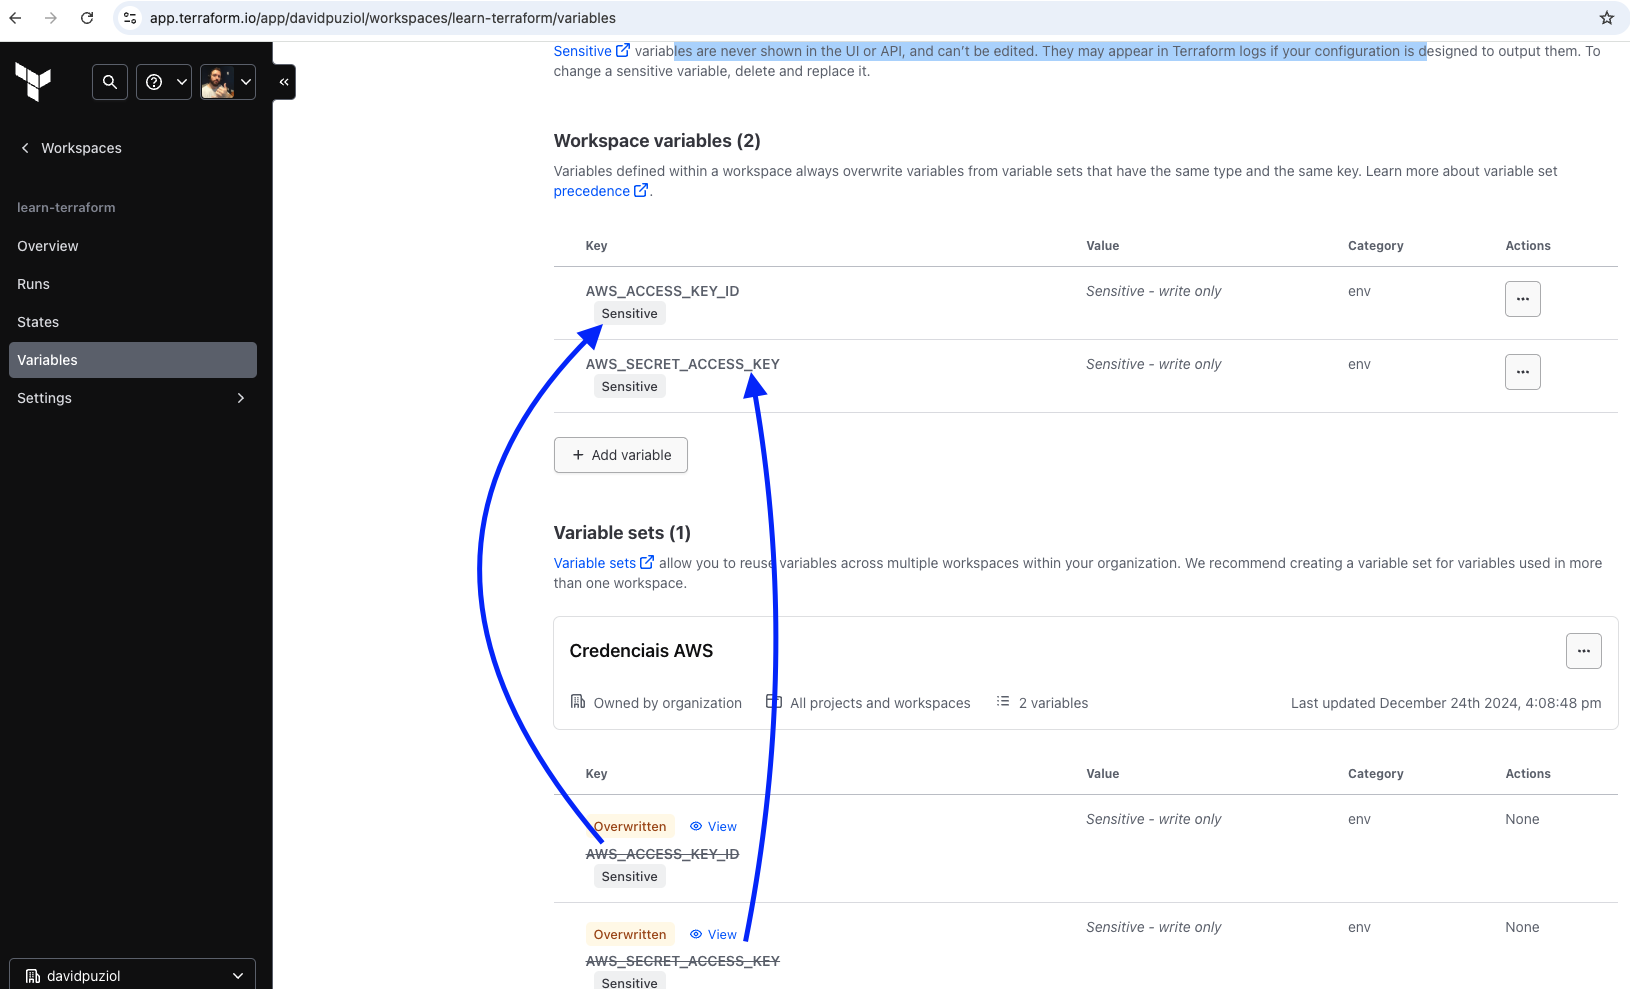Open the user avatar account menu
Image resolution: width=1630 pixels, height=989 pixels.
pyautogui.click(x=228, y=82)
